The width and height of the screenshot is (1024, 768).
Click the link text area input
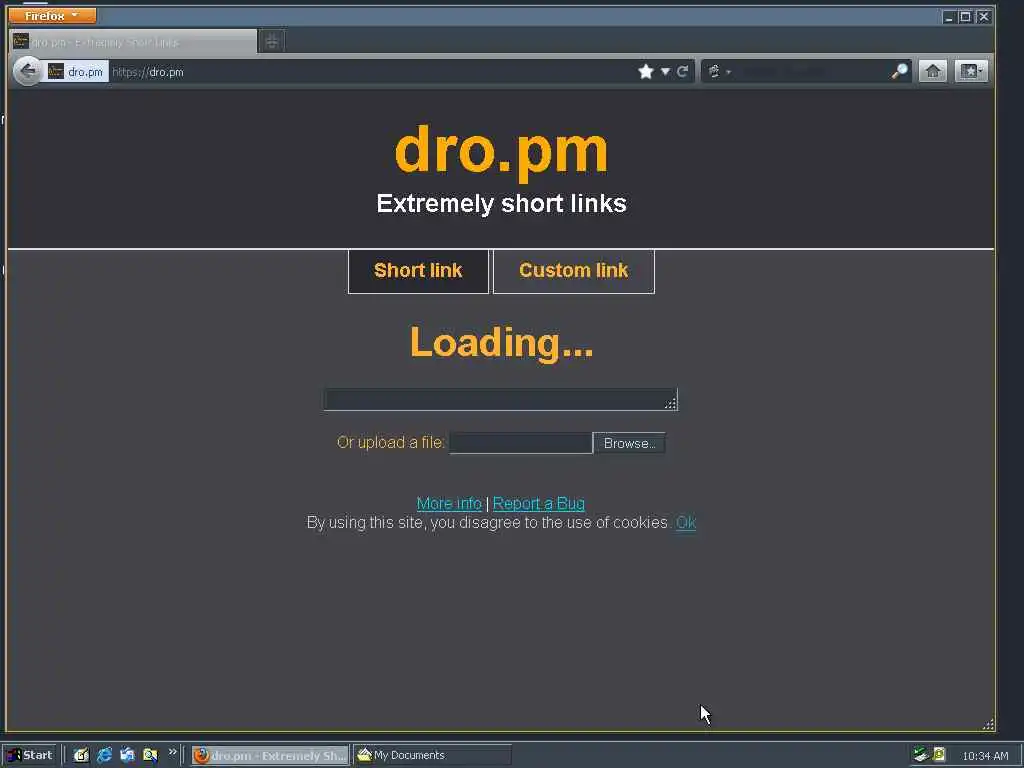pos(500,400)
